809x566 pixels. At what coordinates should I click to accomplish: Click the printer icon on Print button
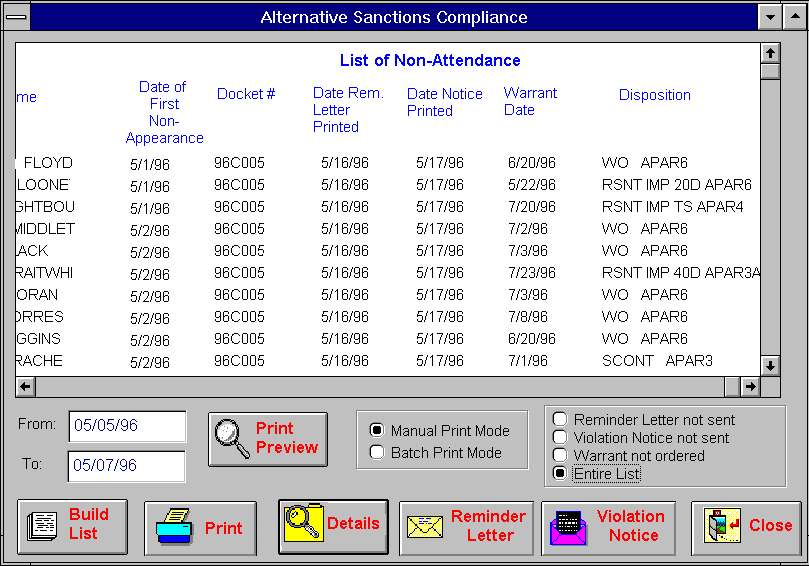(x=174, y=527)
